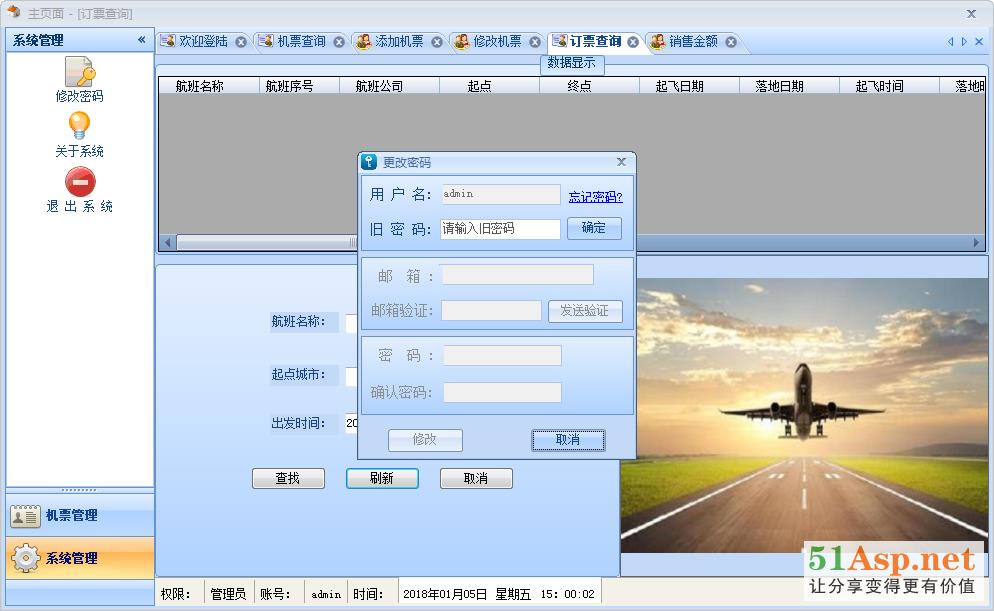Open the 机票管理 navigation group
Screen dimensions: 994x611
[x=80, y=515]
